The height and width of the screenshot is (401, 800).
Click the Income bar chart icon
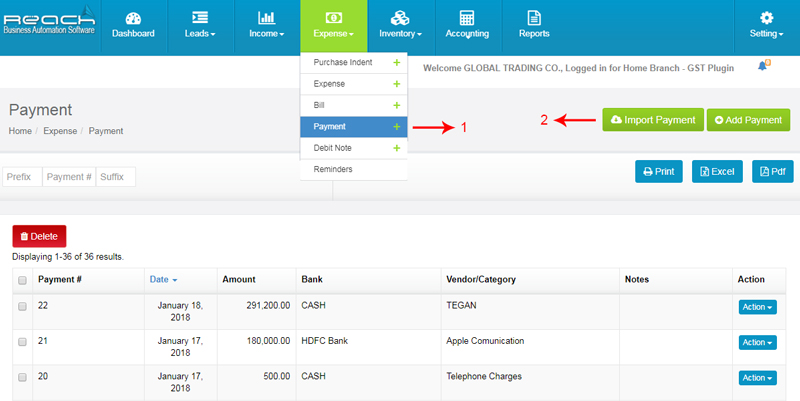point(266,18)
